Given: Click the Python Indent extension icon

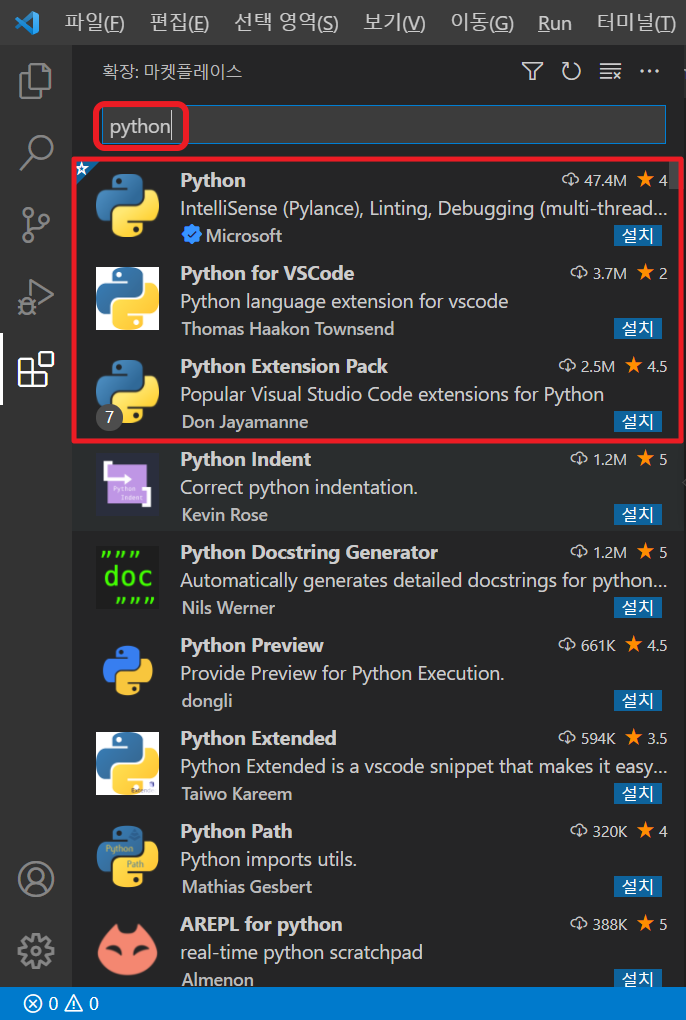Looking at the screenshot, I should (x=127, y=484).
